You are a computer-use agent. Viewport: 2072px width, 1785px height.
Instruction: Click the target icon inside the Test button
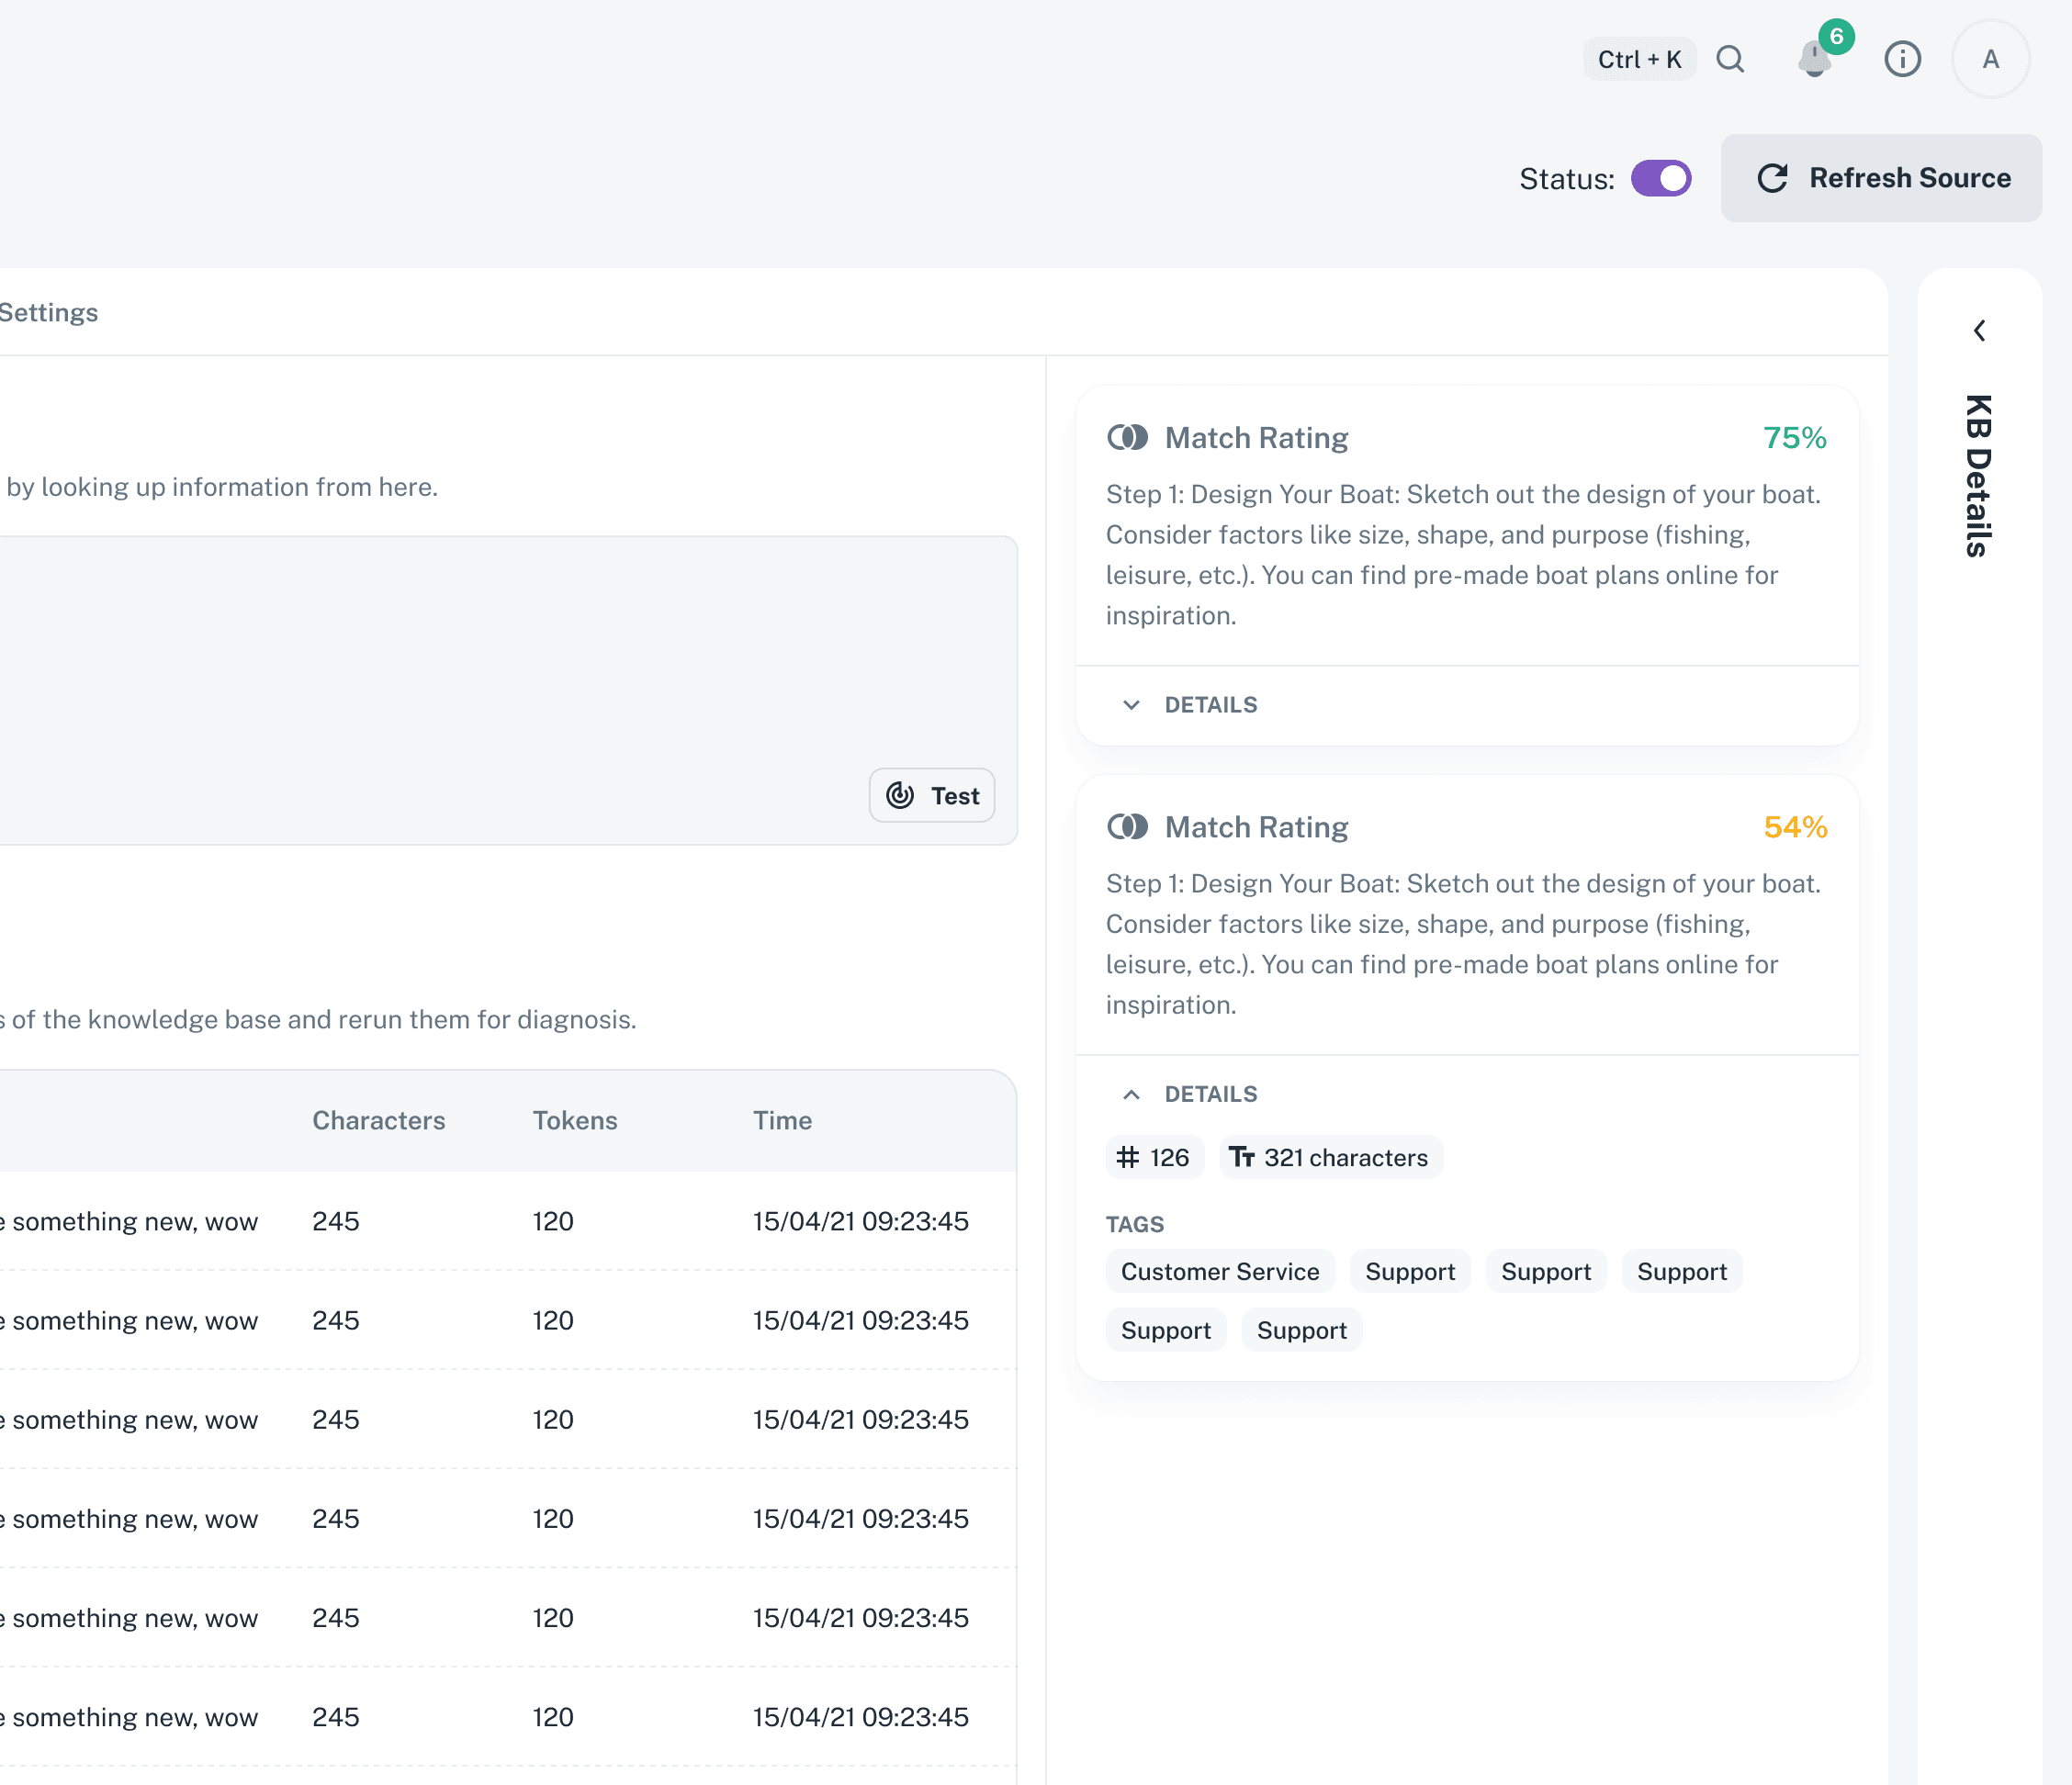tap(901, 795)
